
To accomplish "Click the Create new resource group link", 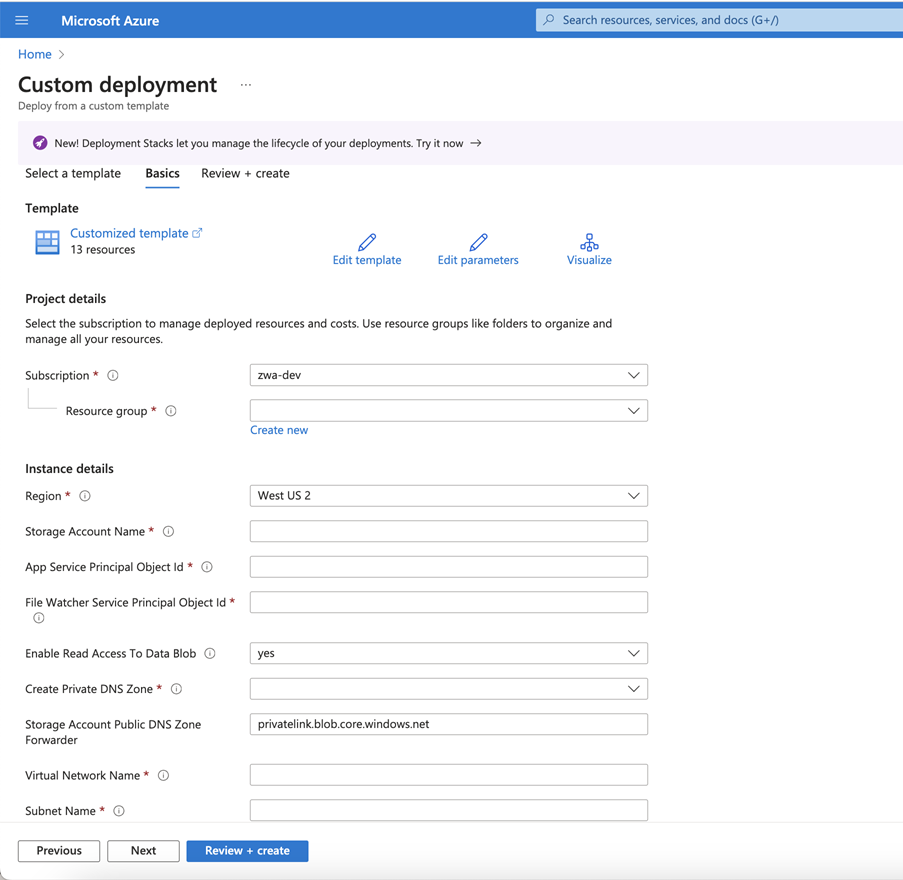I will pos(279,430).
